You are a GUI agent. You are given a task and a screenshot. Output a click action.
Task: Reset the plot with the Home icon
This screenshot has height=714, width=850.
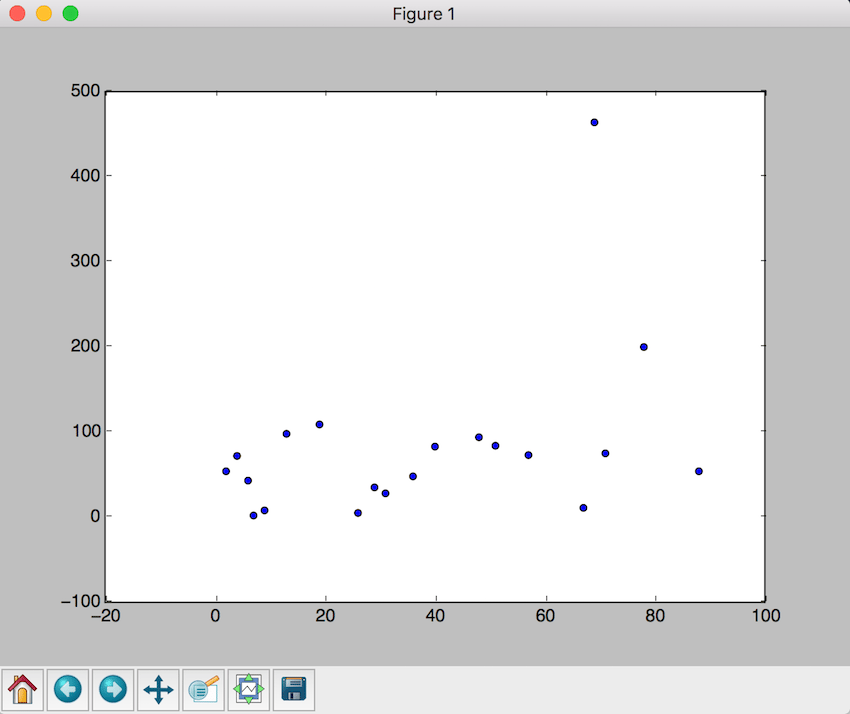pyautogui.click(x=23, y=690)
